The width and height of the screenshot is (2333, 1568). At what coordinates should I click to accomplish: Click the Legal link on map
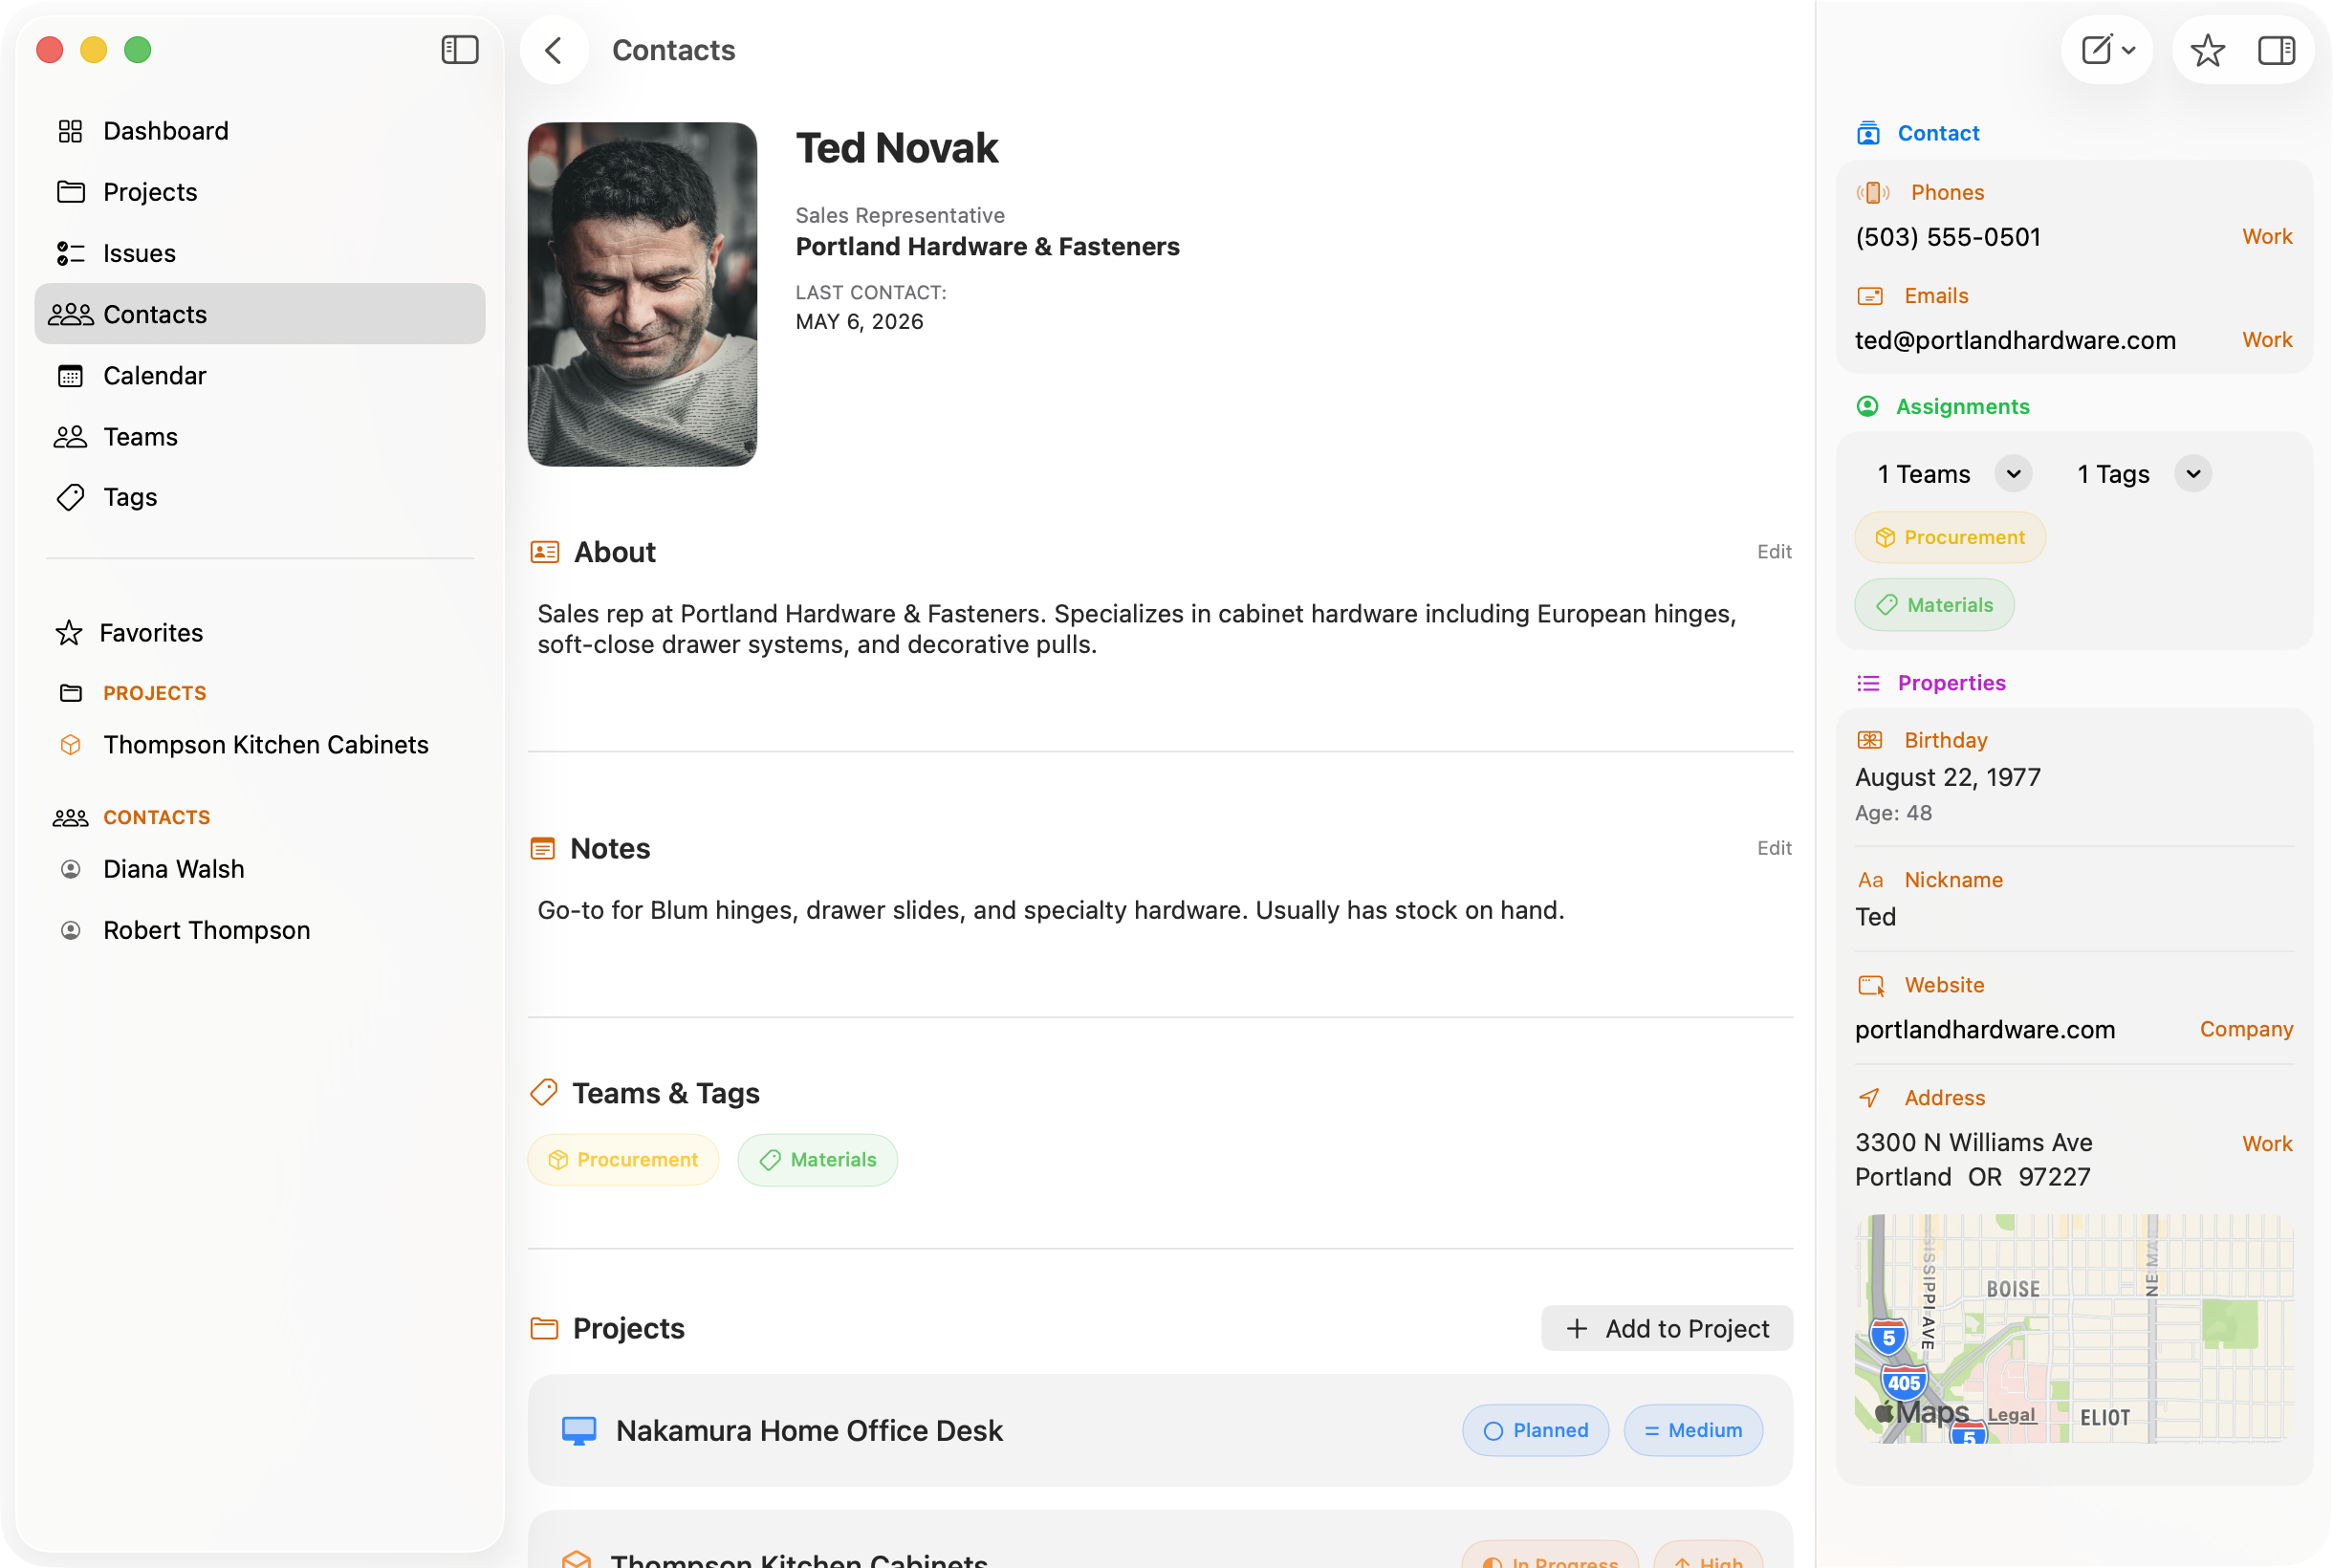[2011, 1415]
